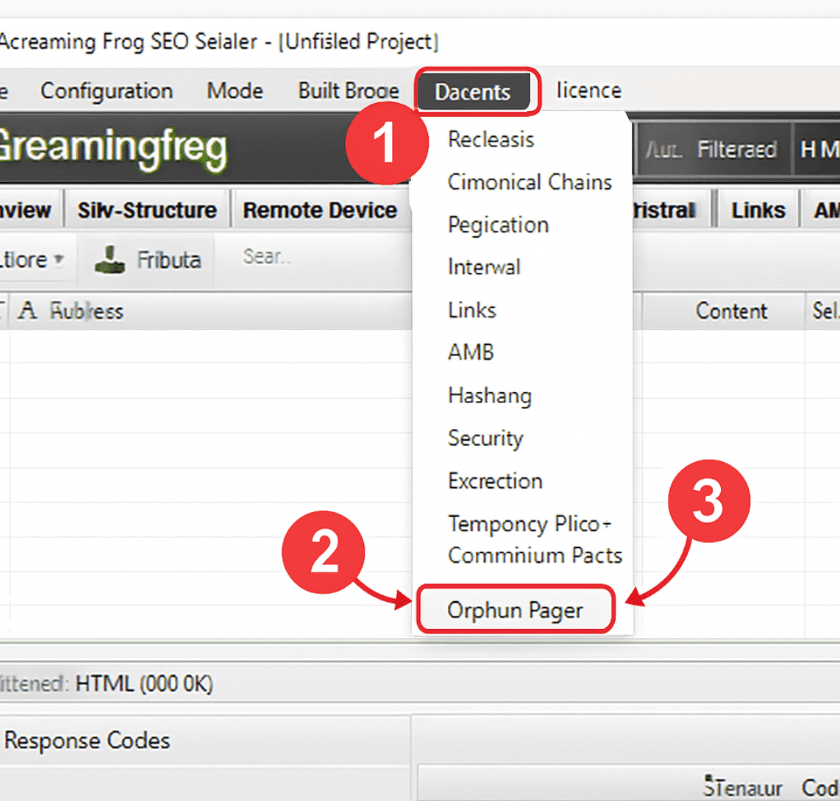840x801 pixels.
Task: Open the Configuration menu
Action: tap(107, 91)
